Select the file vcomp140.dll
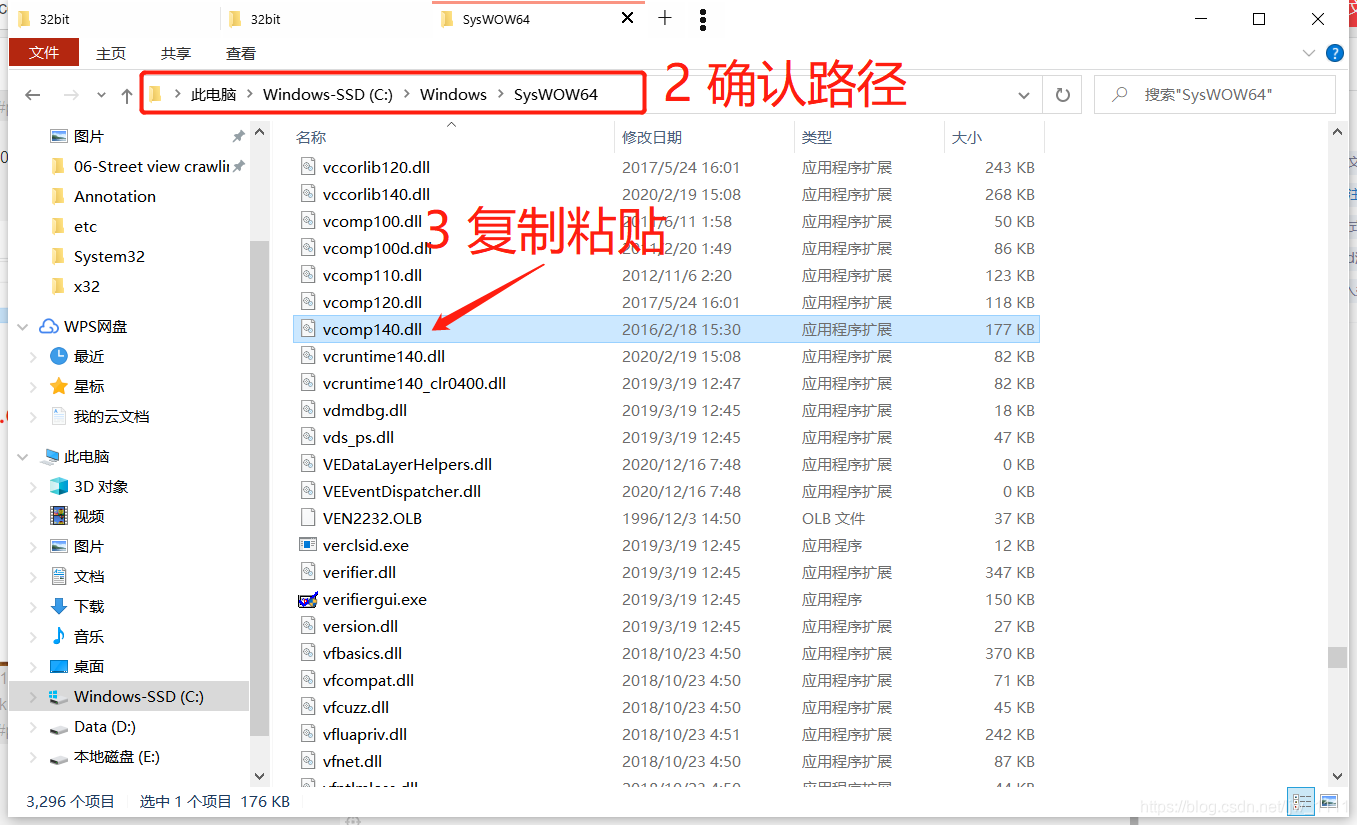The height and width of the screenshot is (825, 1357). click(666, 329)
